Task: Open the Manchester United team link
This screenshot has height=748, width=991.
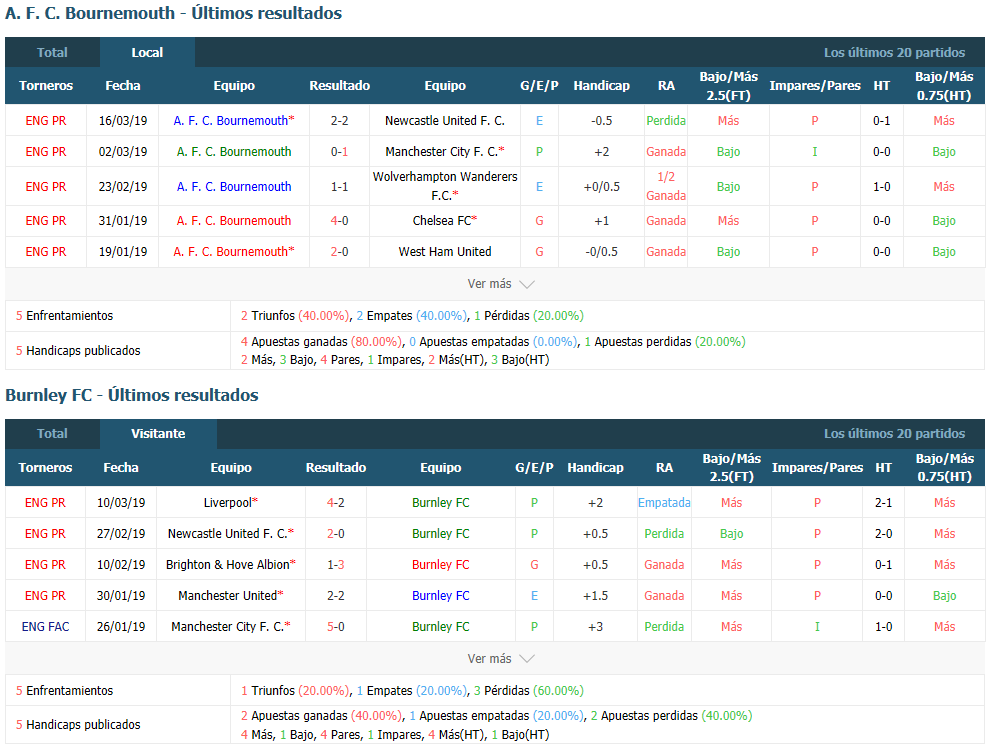Action: click(x=231, y=595)
